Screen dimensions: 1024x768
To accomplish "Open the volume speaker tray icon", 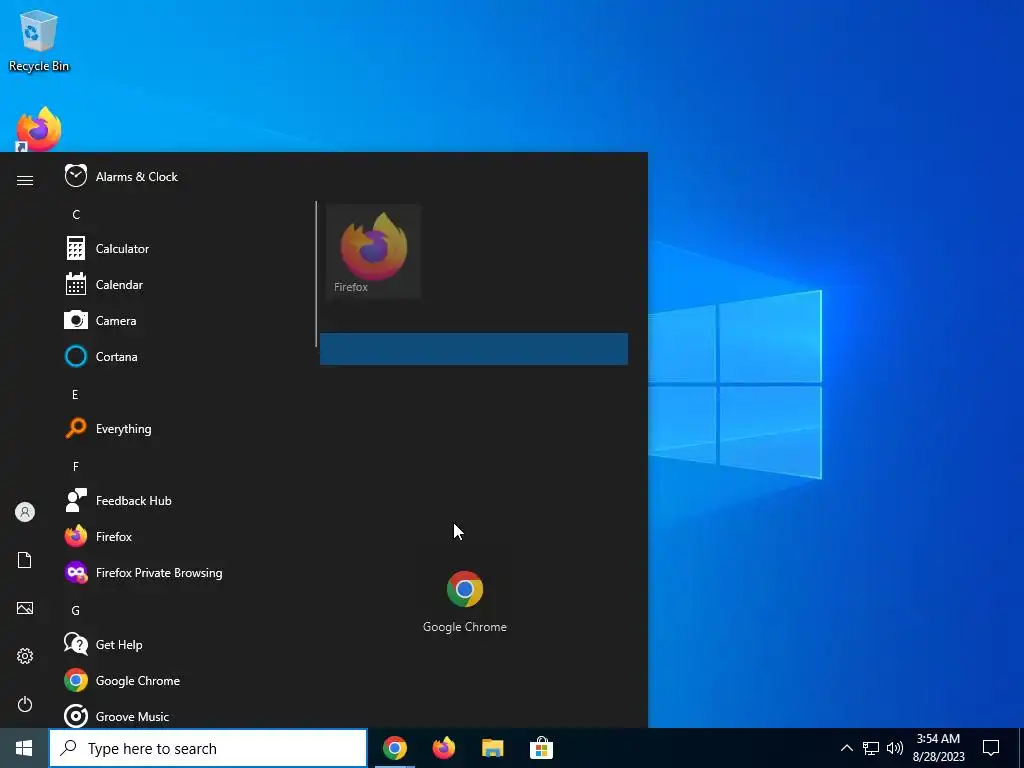I will 895,748.
